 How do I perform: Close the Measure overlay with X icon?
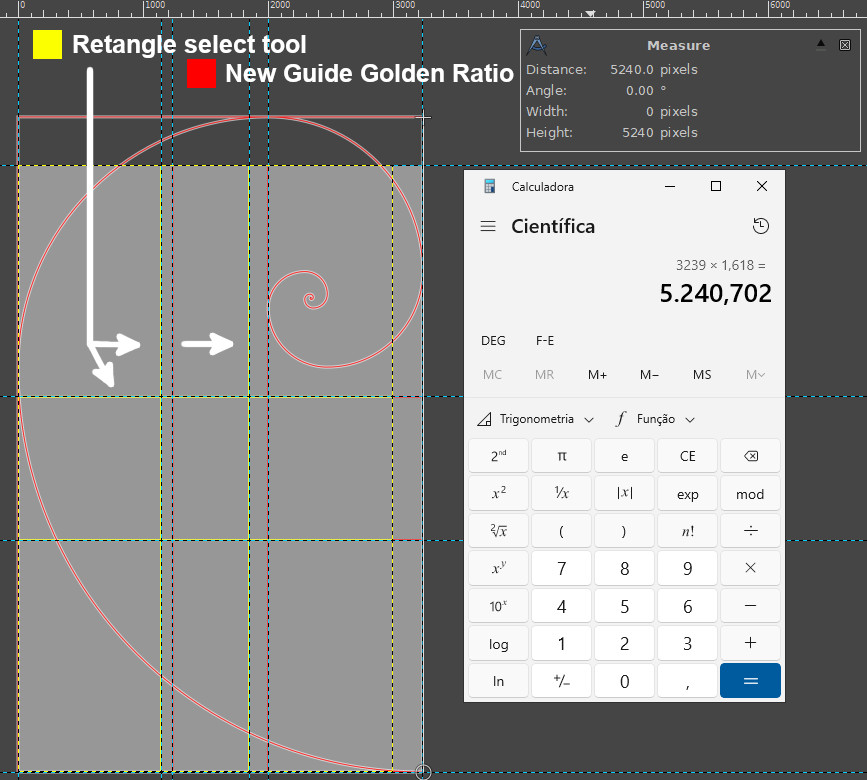click(845, 45)
